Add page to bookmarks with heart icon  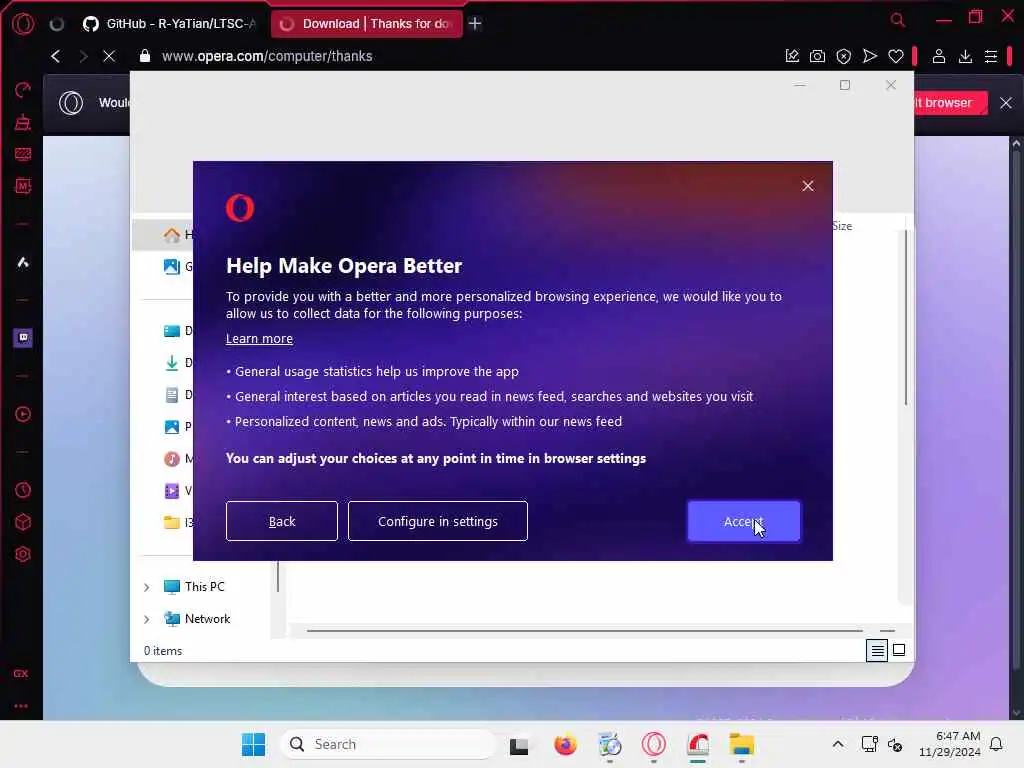tap(895, 56)
